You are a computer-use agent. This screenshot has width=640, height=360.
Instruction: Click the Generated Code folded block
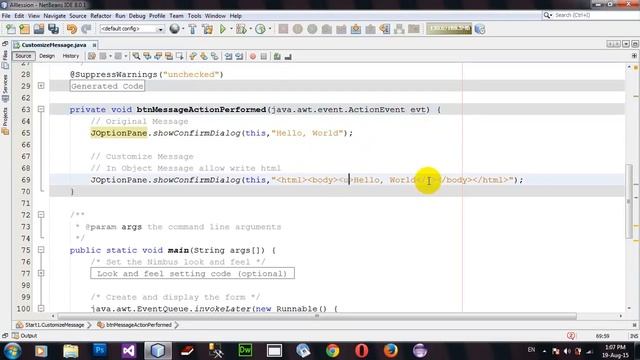pyautogui.click(x=107, y=86)
